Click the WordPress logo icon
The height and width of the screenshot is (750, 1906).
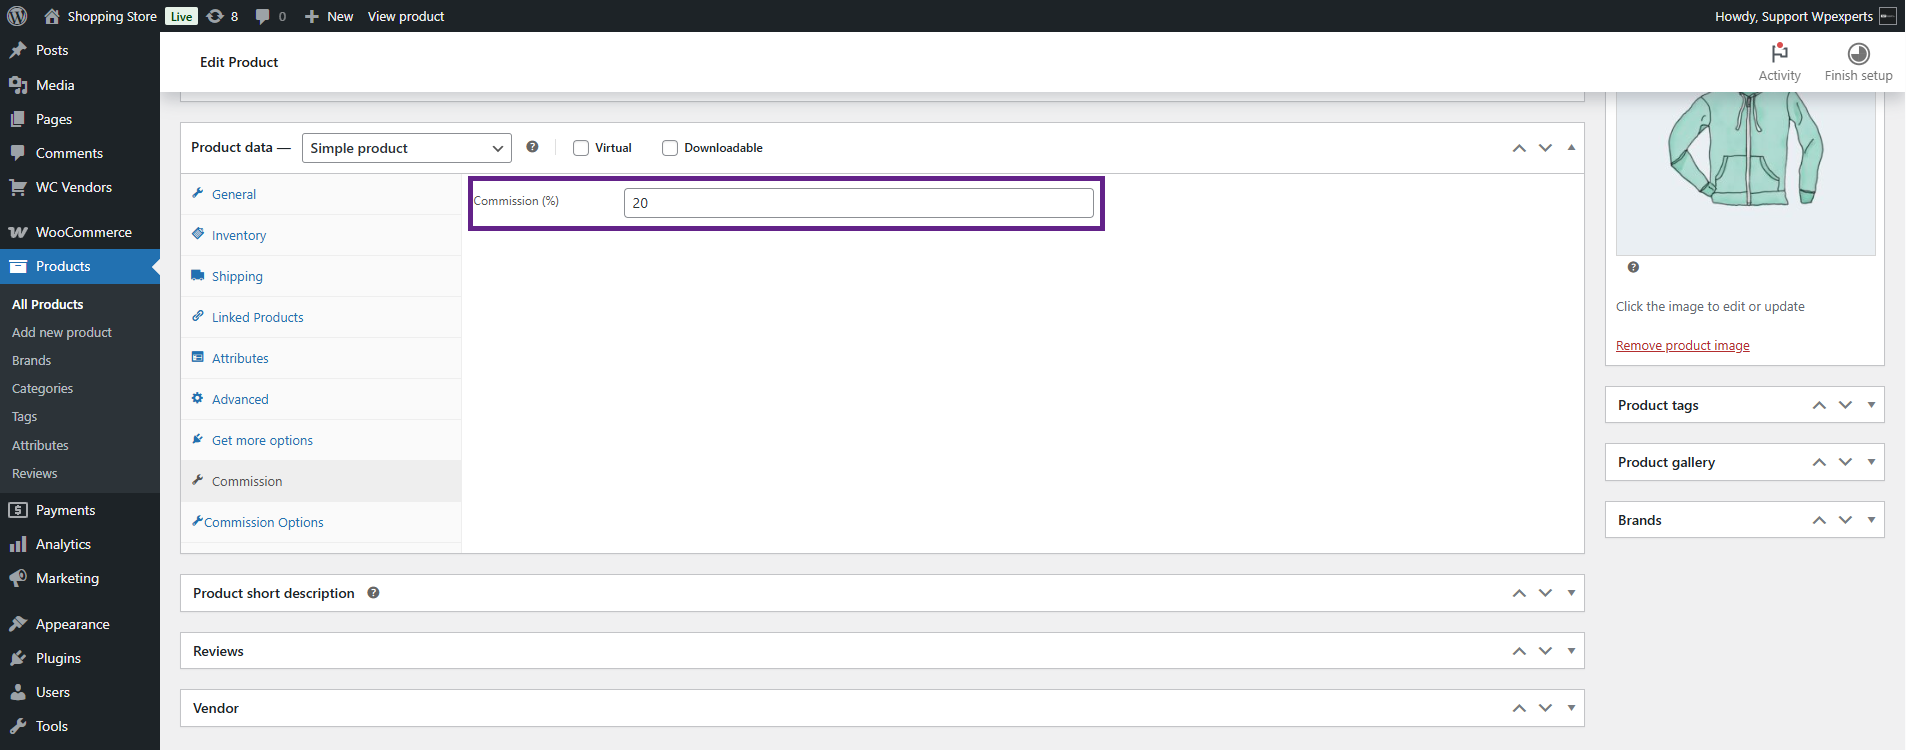tap(17, 16)
